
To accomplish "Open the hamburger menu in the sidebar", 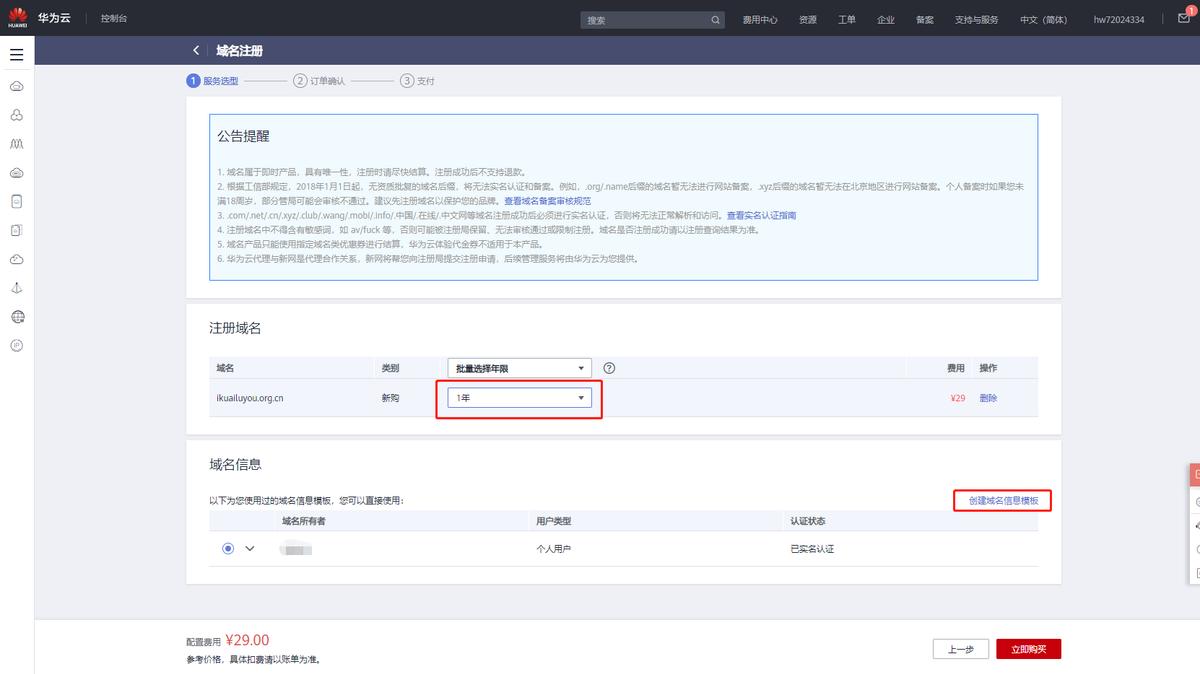I will coord(16,54).
